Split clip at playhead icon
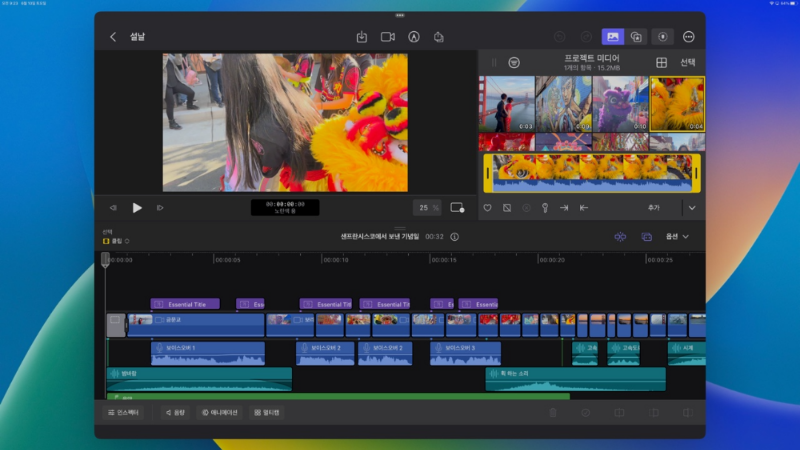 click(x=619, y=412)
